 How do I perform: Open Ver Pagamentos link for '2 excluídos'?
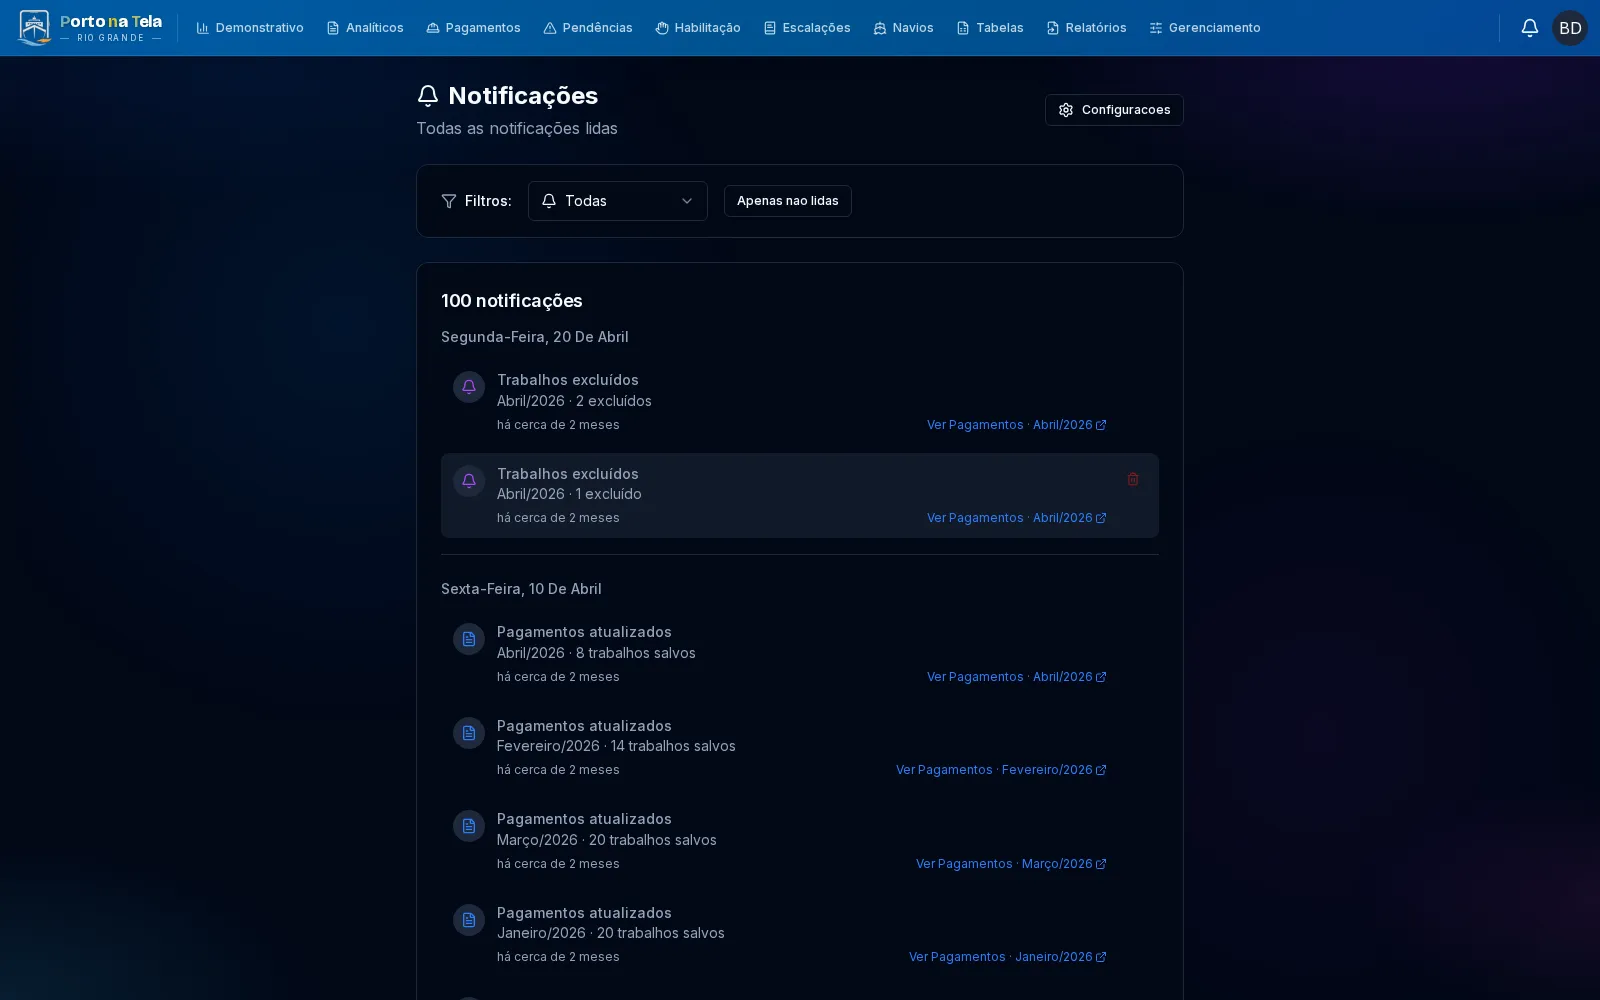click(x=1016, y=425)
